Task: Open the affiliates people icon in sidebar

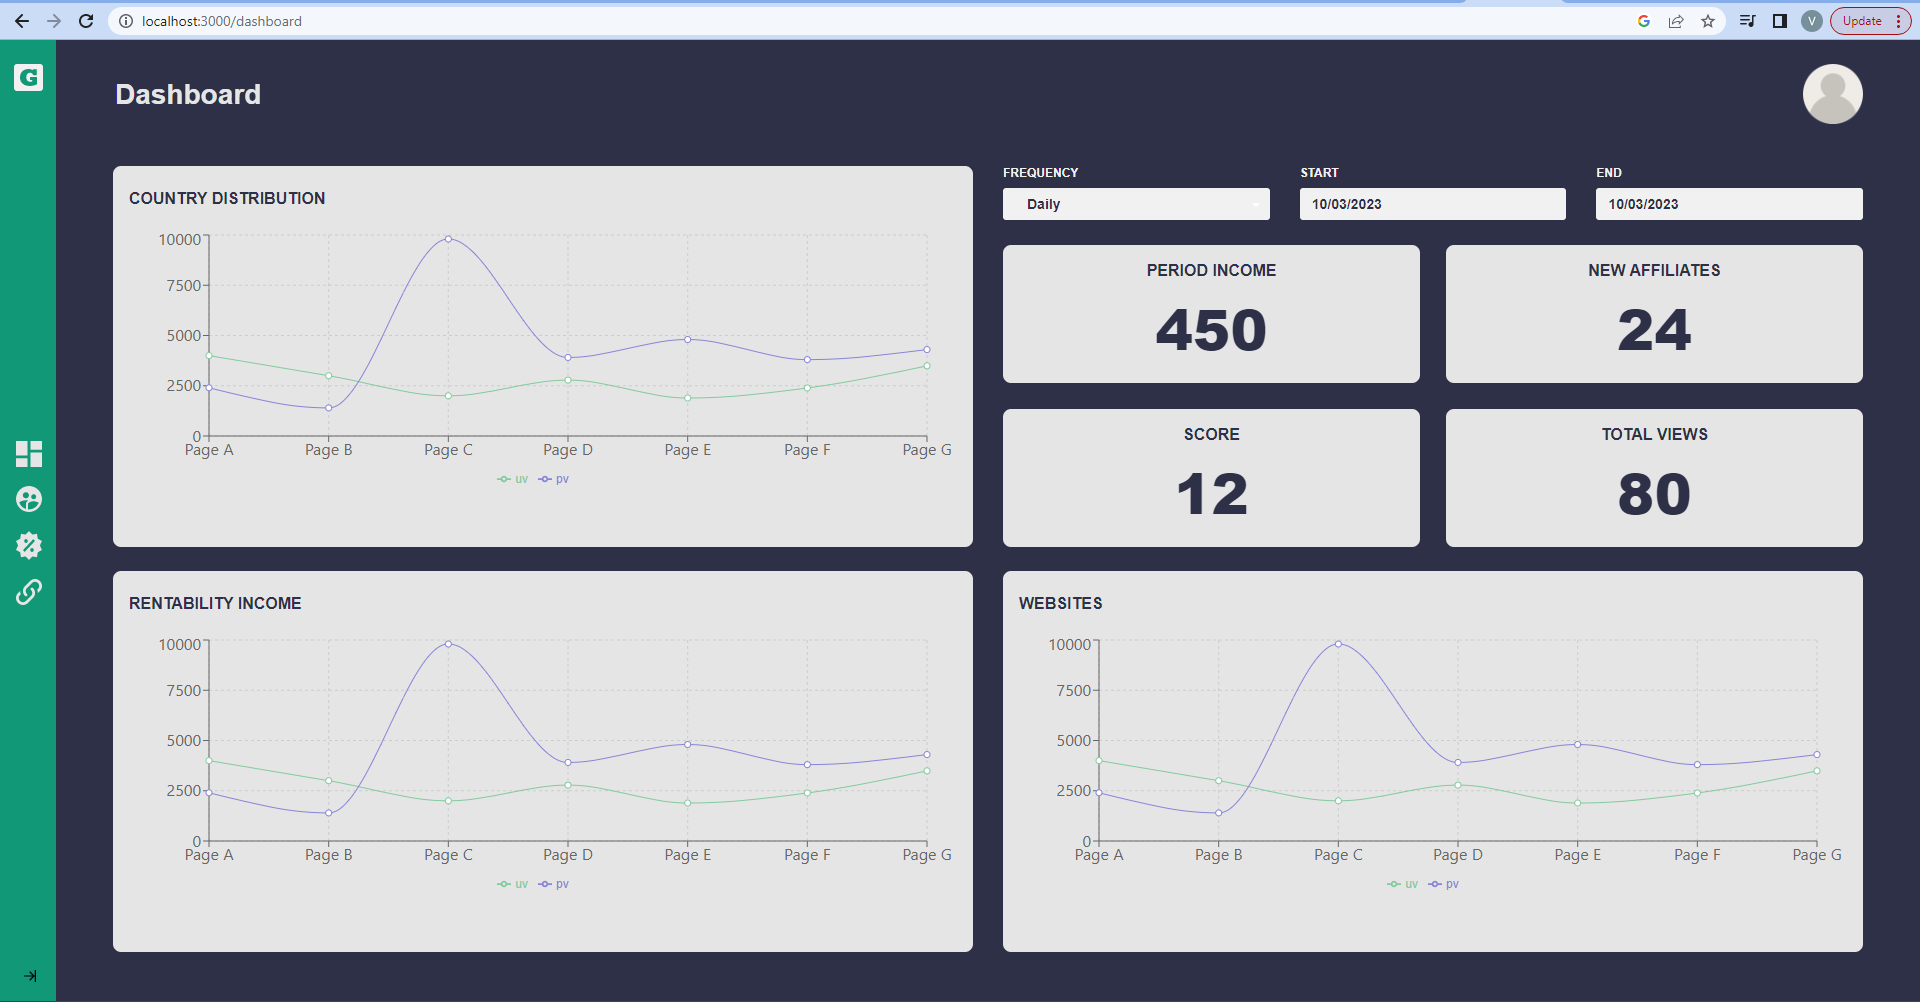Action: [29, 499]
